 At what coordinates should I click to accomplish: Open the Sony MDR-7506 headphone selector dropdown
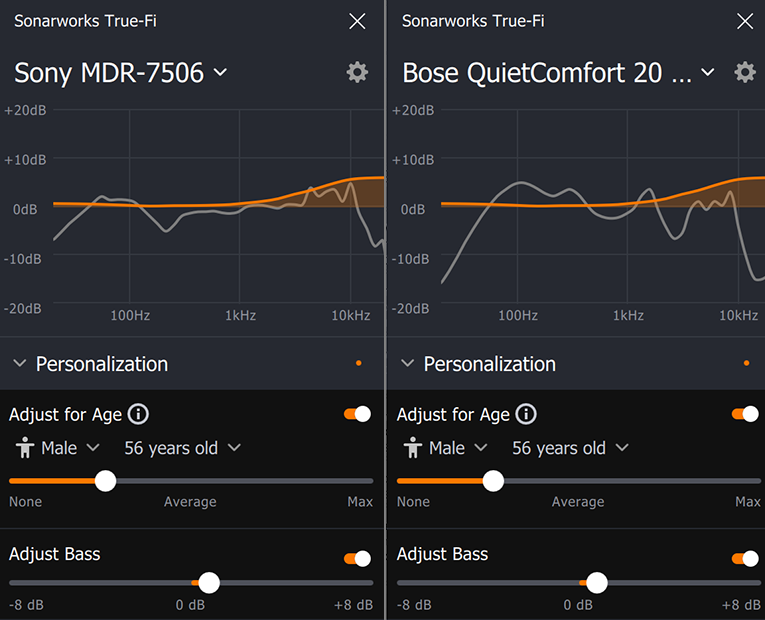[x=121, y=73]
